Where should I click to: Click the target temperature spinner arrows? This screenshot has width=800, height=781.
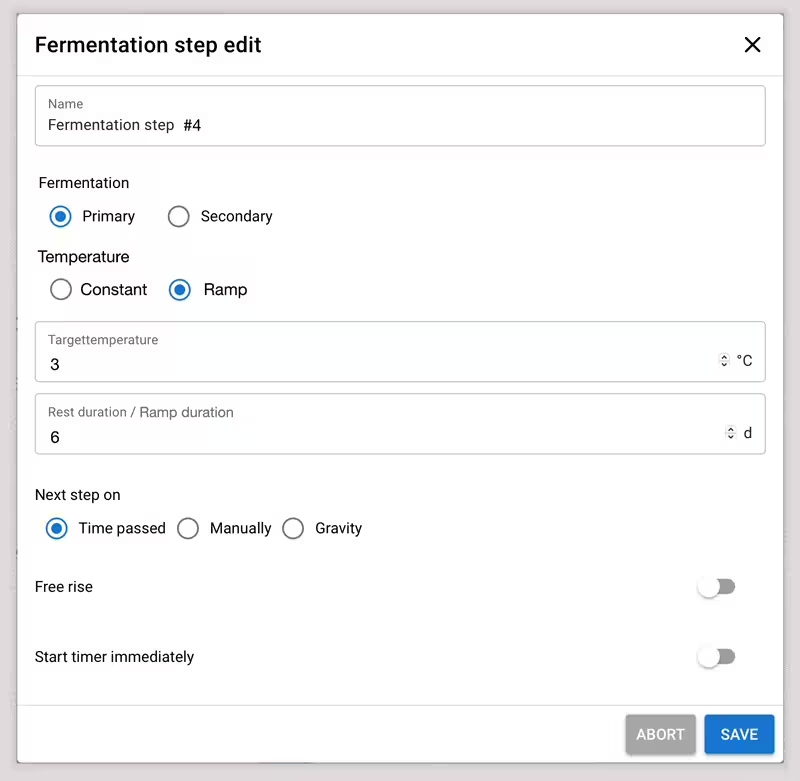(724, 361)
